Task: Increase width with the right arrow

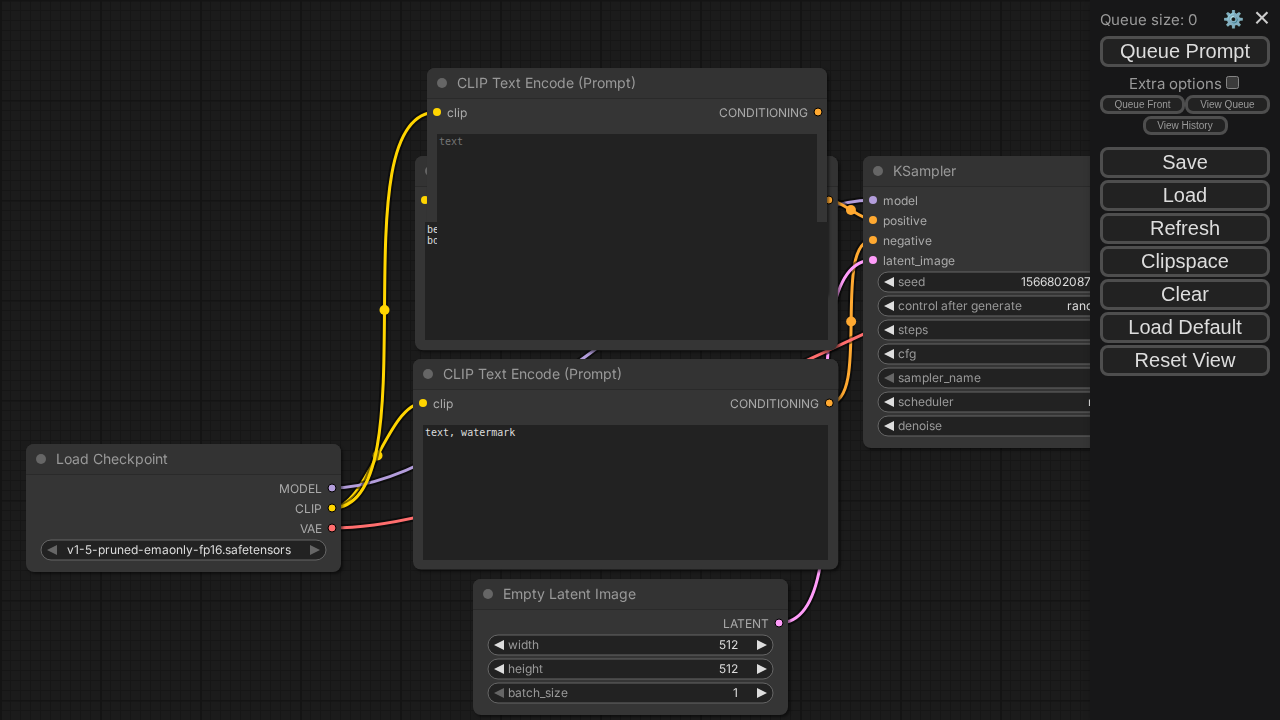Action: point(761,645)
